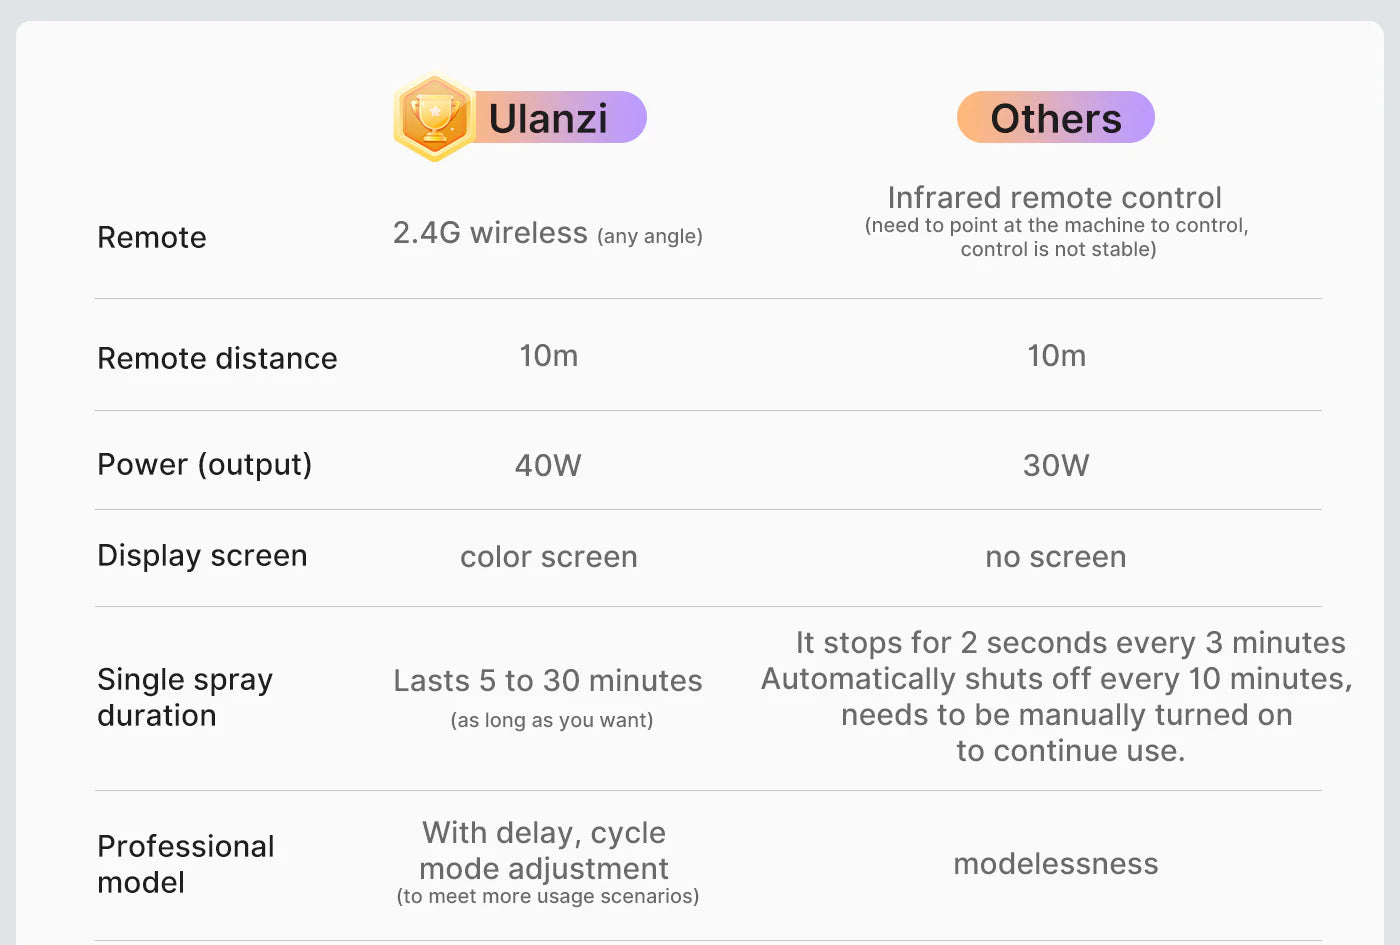The image size is (1400, 945).
Task: Select the Remote row label
Action: pyautogui.click(x=152, y=238)
